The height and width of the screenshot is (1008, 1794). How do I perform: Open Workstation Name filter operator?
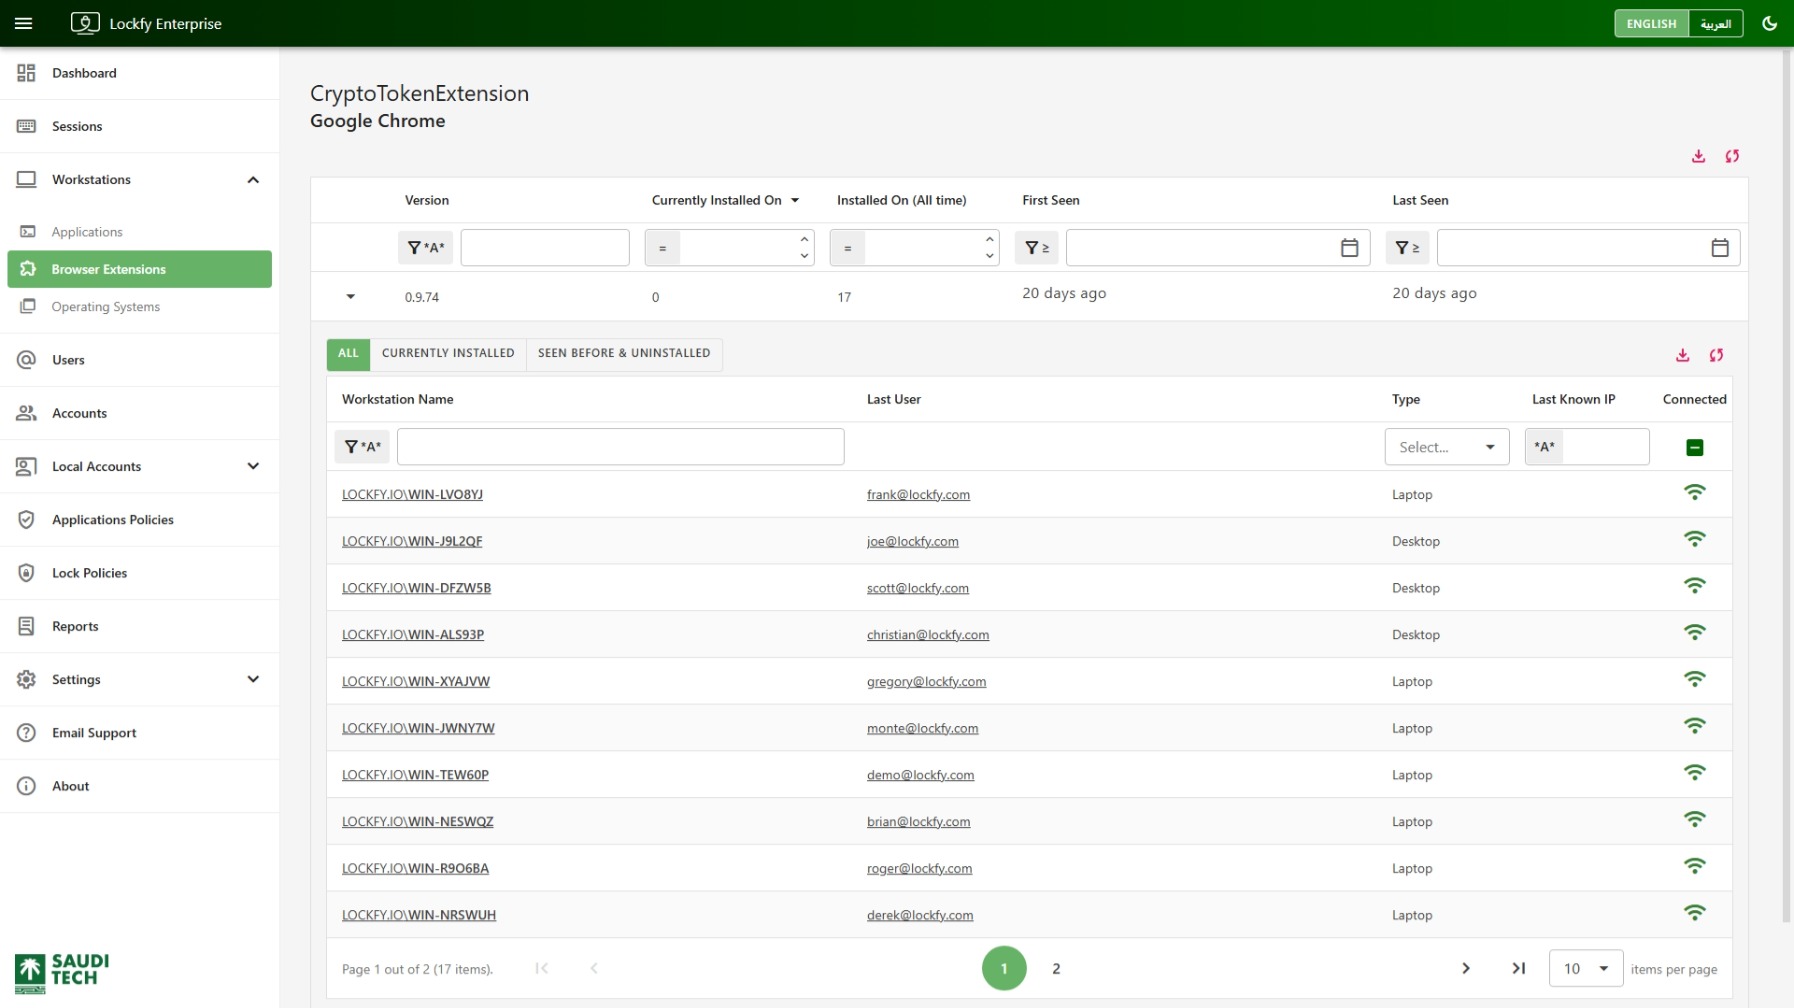coord(362,447)
